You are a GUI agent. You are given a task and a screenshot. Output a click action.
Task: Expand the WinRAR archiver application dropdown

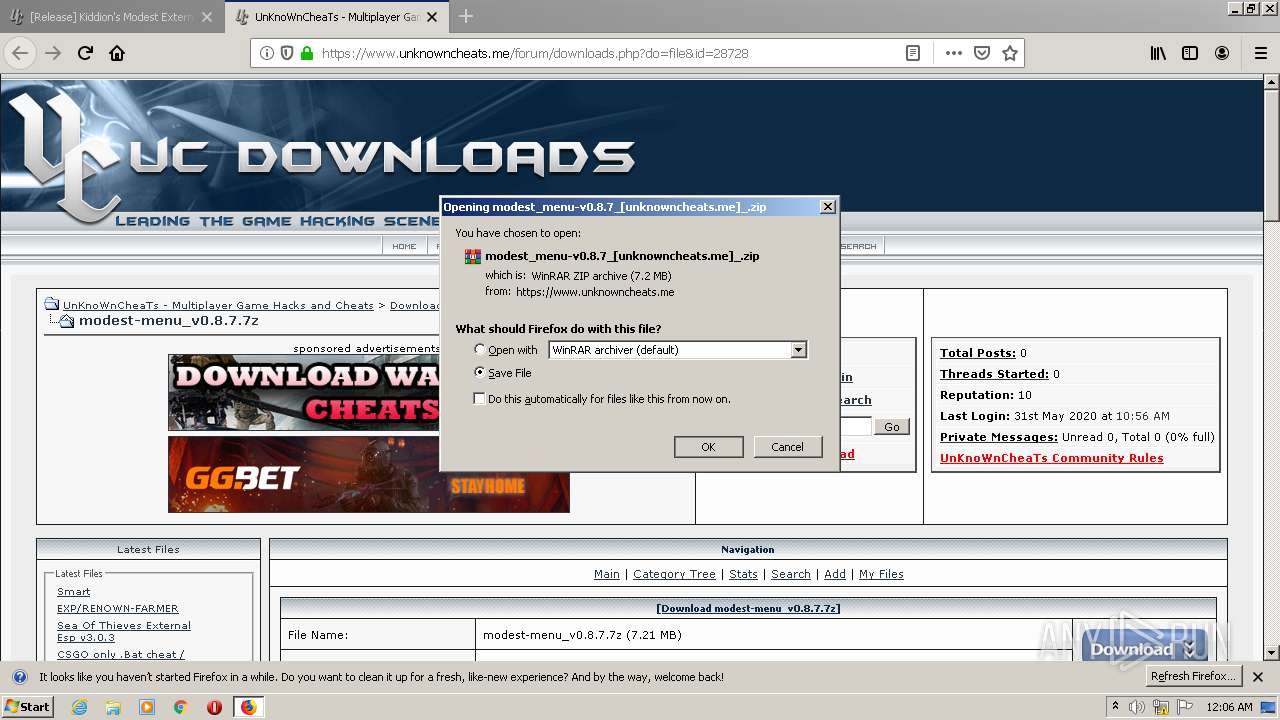coord(798,350)
